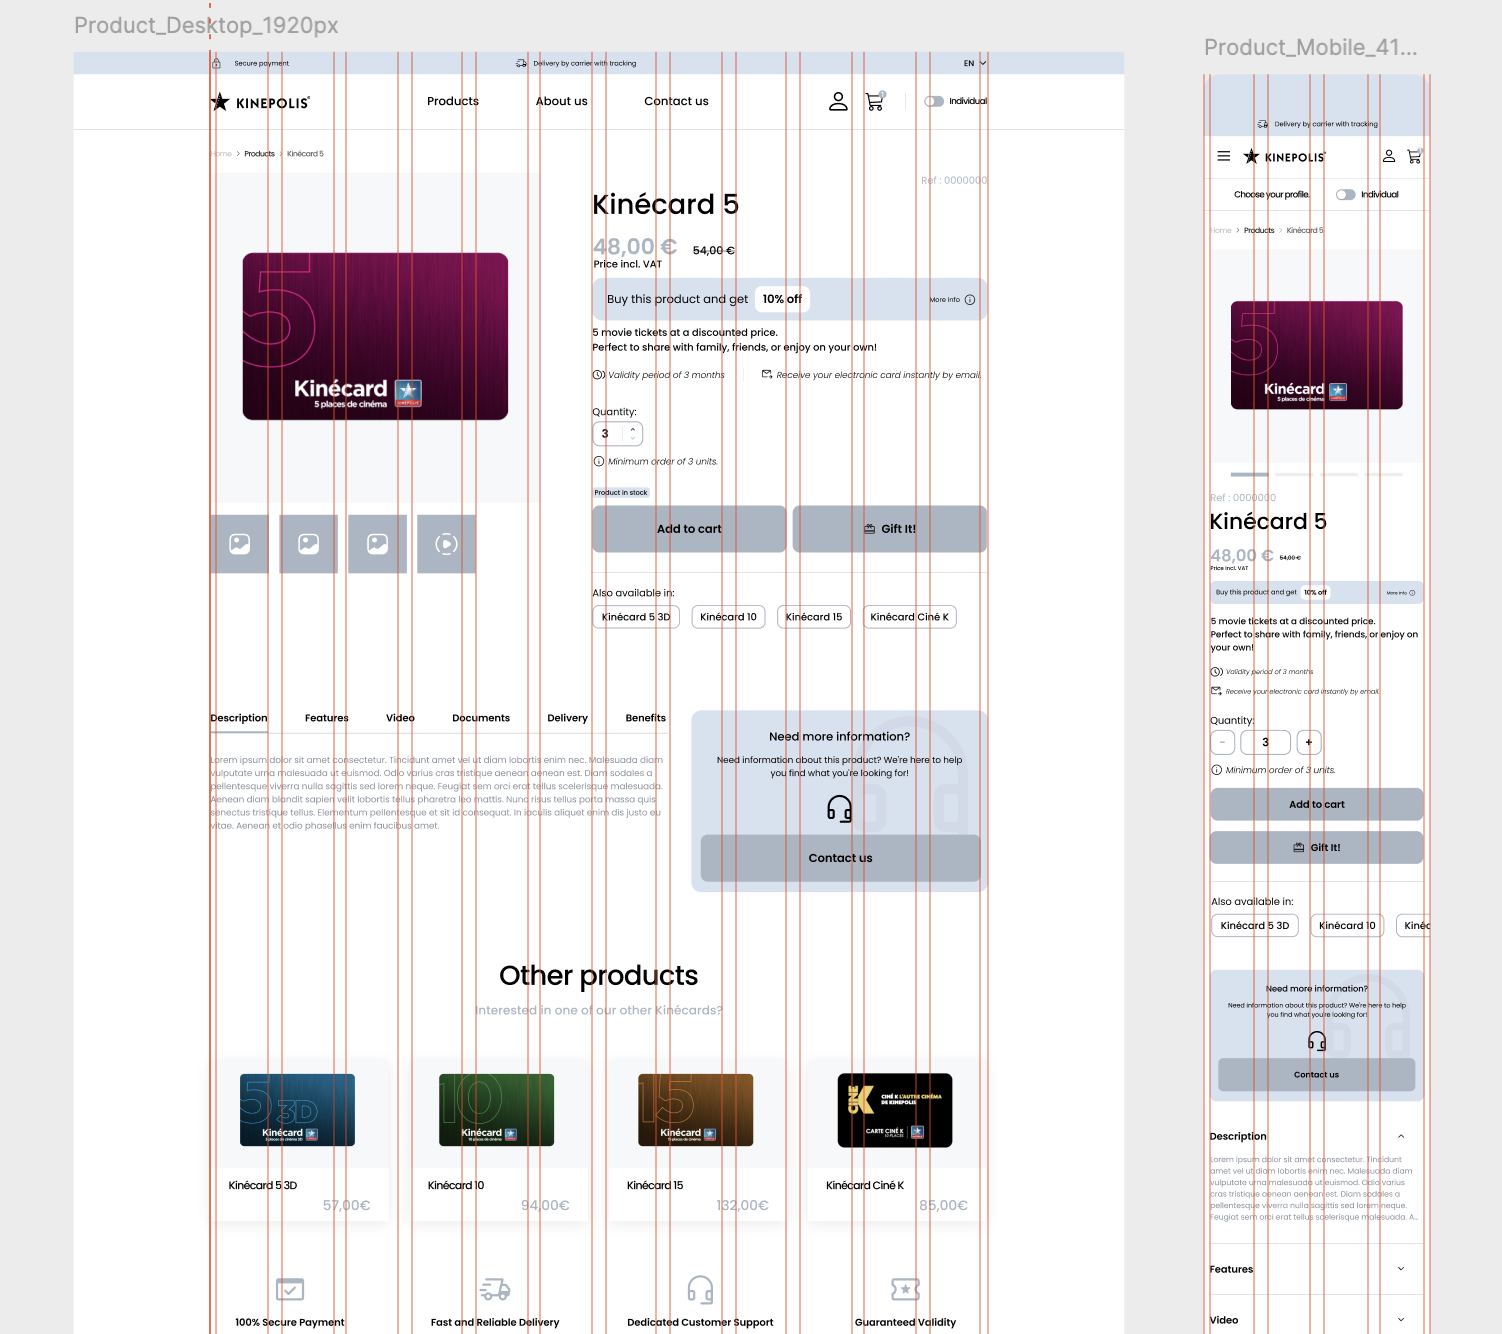Open the user account icon in desktop header
The image size is (1502, 1334).
pyautogui.click(x=838, y=101)
